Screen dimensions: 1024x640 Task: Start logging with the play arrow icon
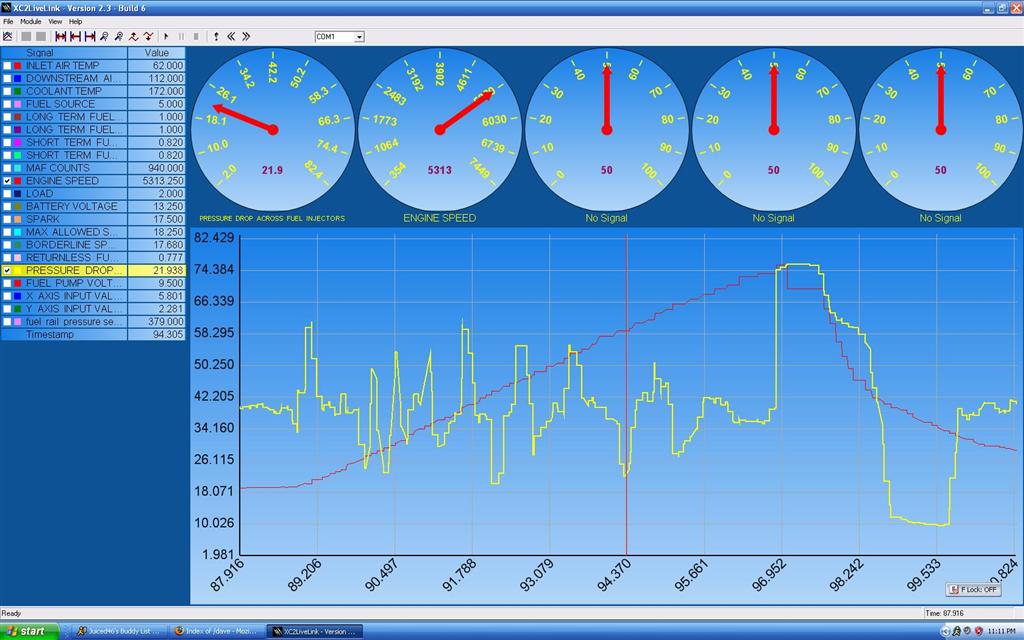tap(165, 36)
